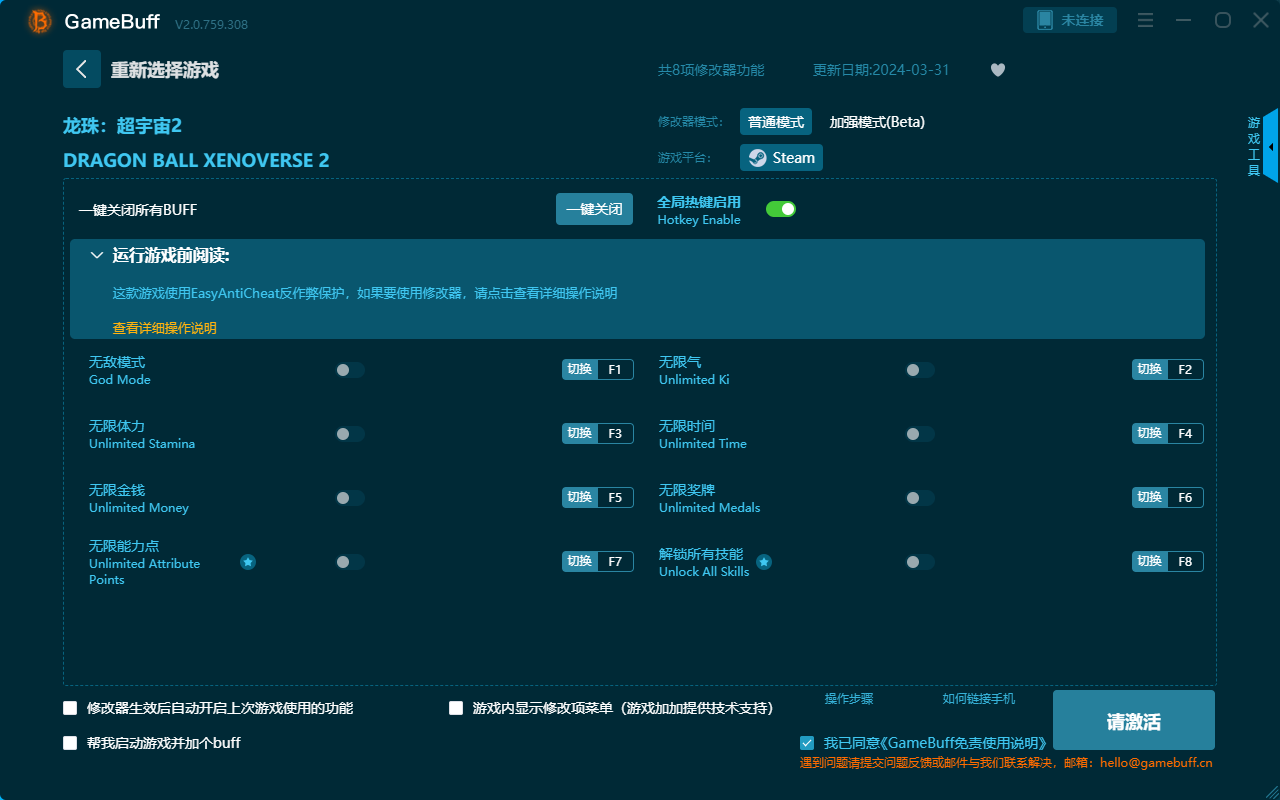Switch on Unlimited Medals toggle
1280x800 pixels.
[920, 498]
